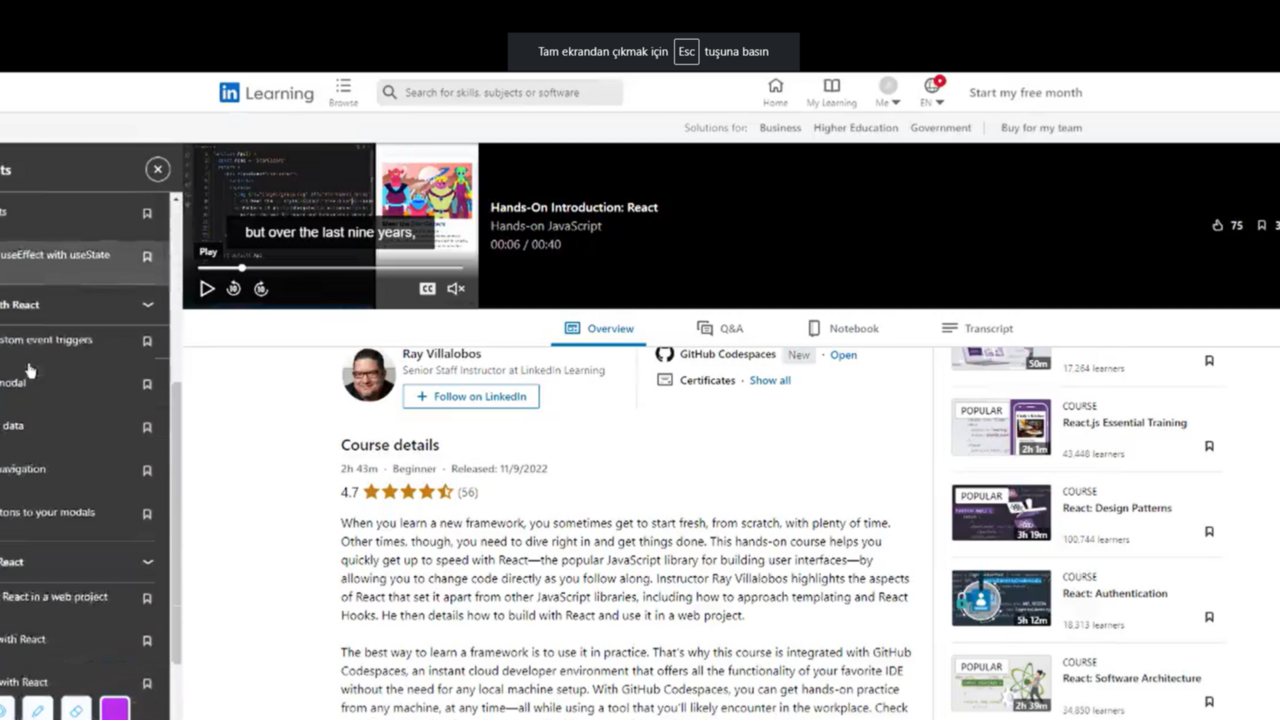Switch to the Q&A tab
This screenshot has width=1280, height=720.
click(720, 328)
